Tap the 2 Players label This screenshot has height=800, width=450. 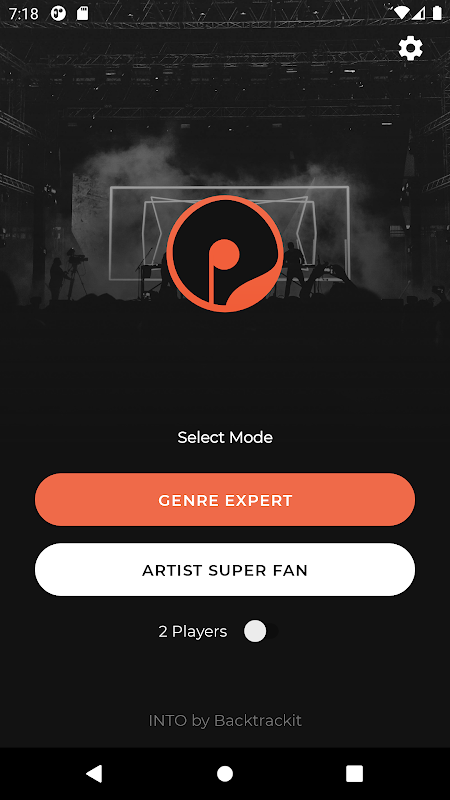click(193, 632)
